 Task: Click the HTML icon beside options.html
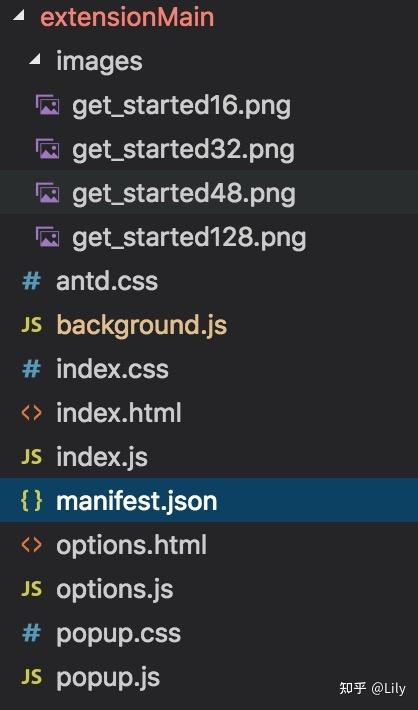pos(31,545)
